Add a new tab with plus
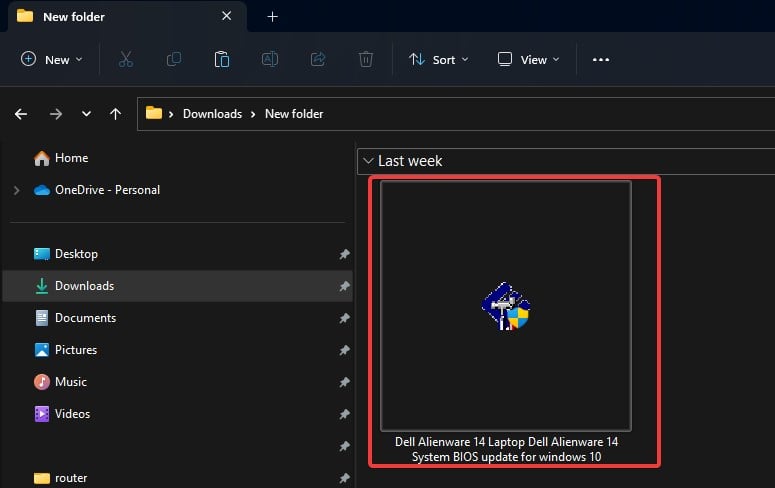This screenshot has height=488, width=775. coord(272,17)
